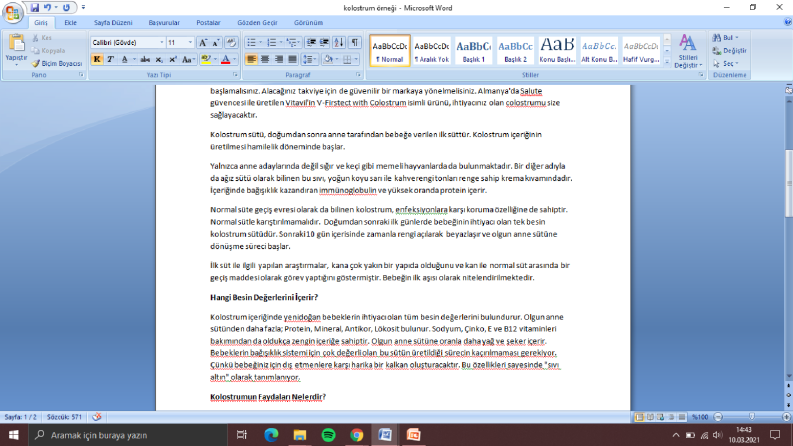The width and height of the screenshot is (793, 446).
Task: Toggle bold K button
Action: tap(97, 60)
